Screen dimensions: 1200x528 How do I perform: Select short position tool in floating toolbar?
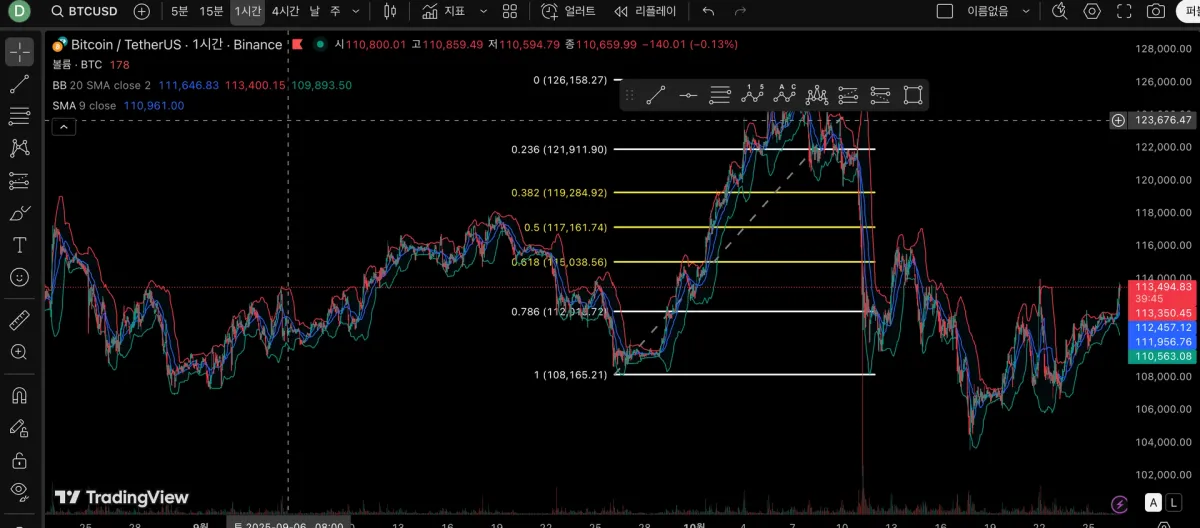pos(880,96)
